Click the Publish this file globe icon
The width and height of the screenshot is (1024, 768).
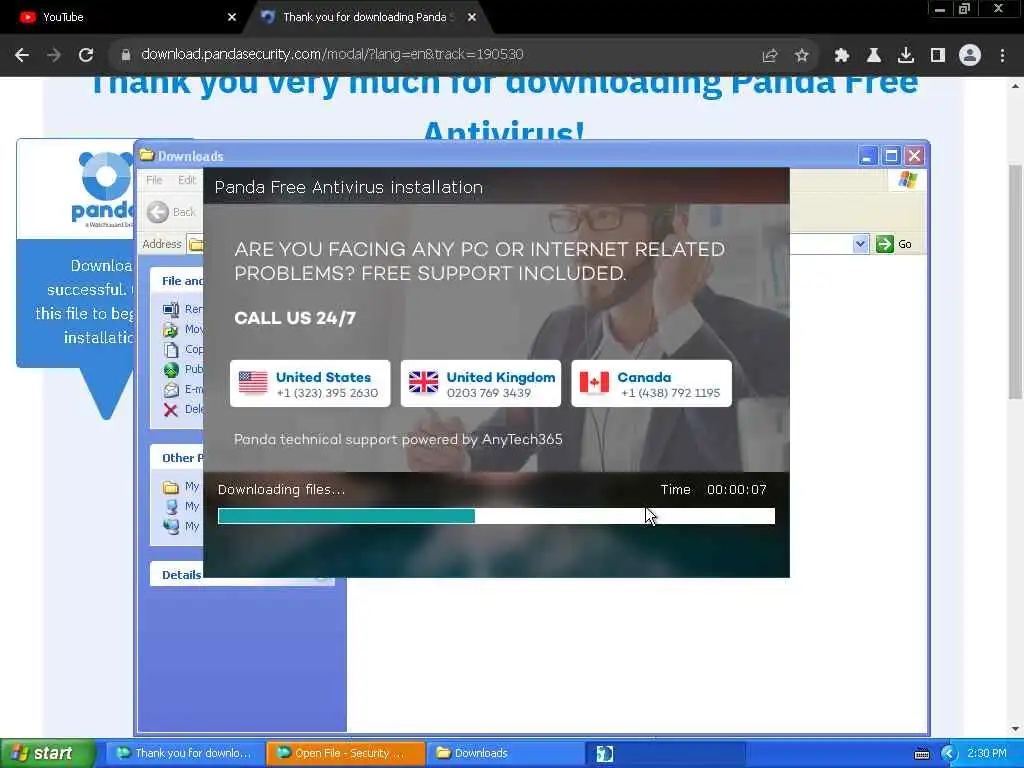pos(171,370)
